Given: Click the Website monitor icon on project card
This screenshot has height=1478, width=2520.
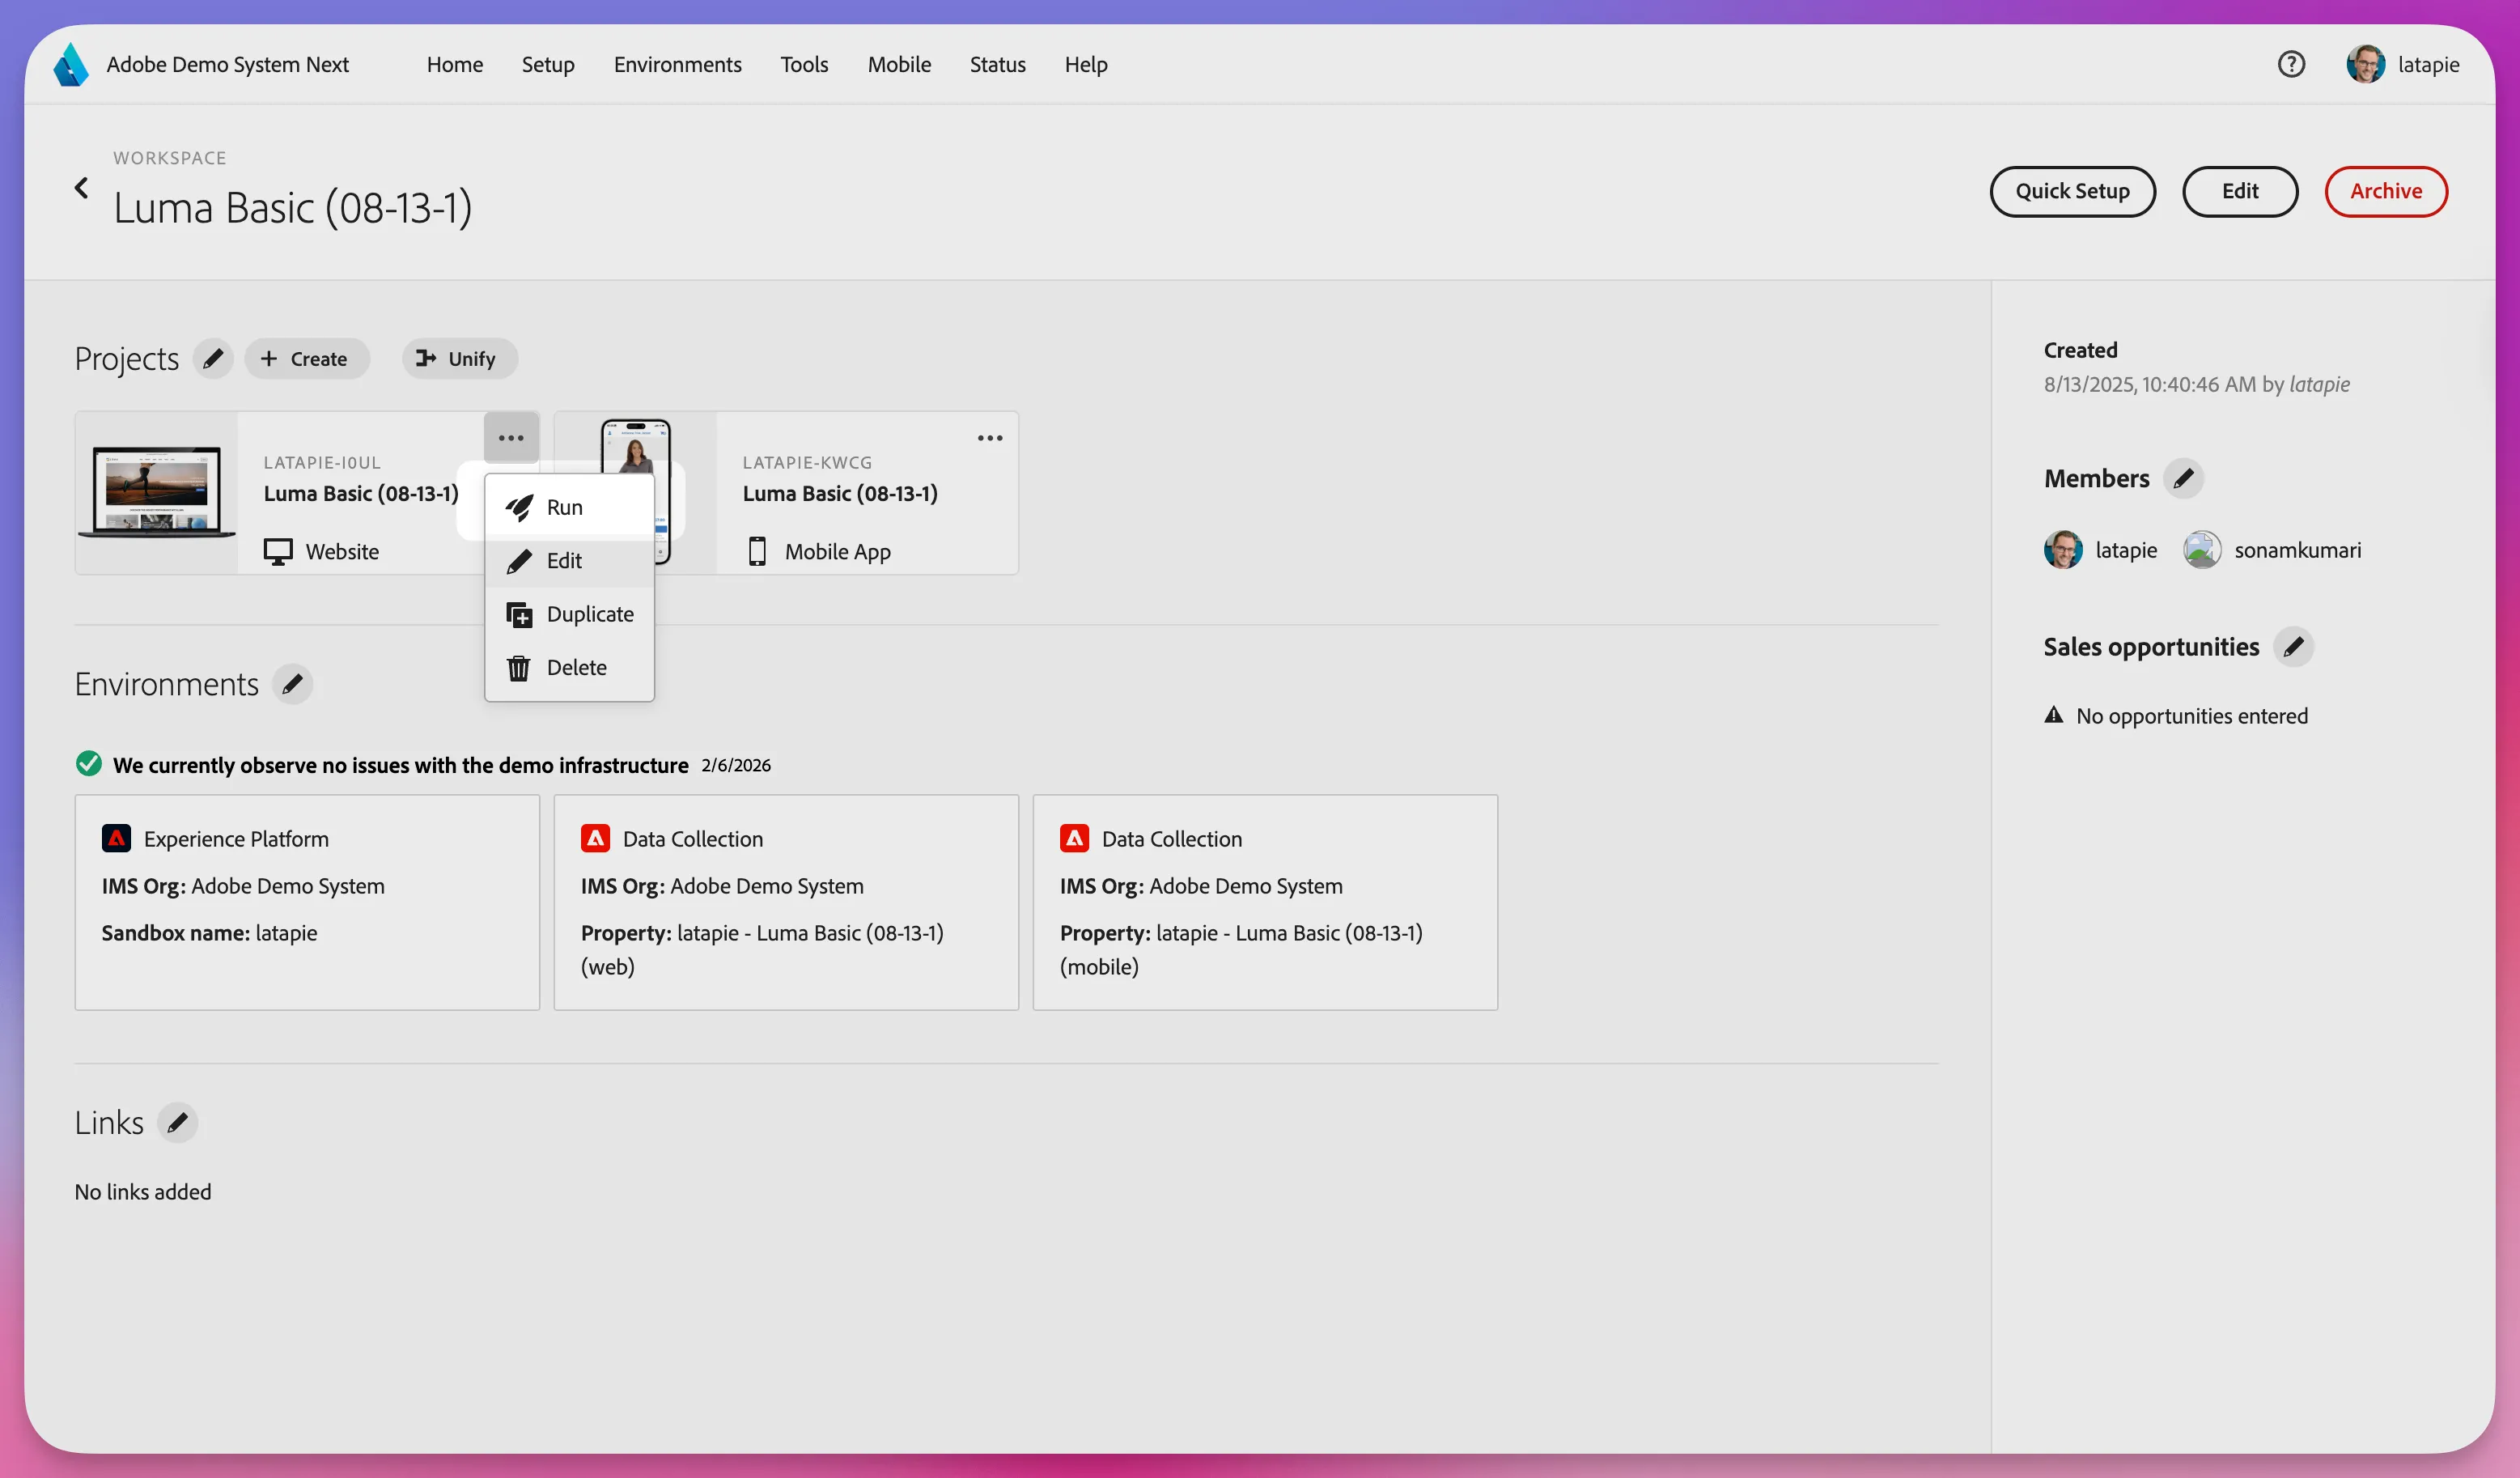Looking at the screenshot, I should (x=278, y=552).
